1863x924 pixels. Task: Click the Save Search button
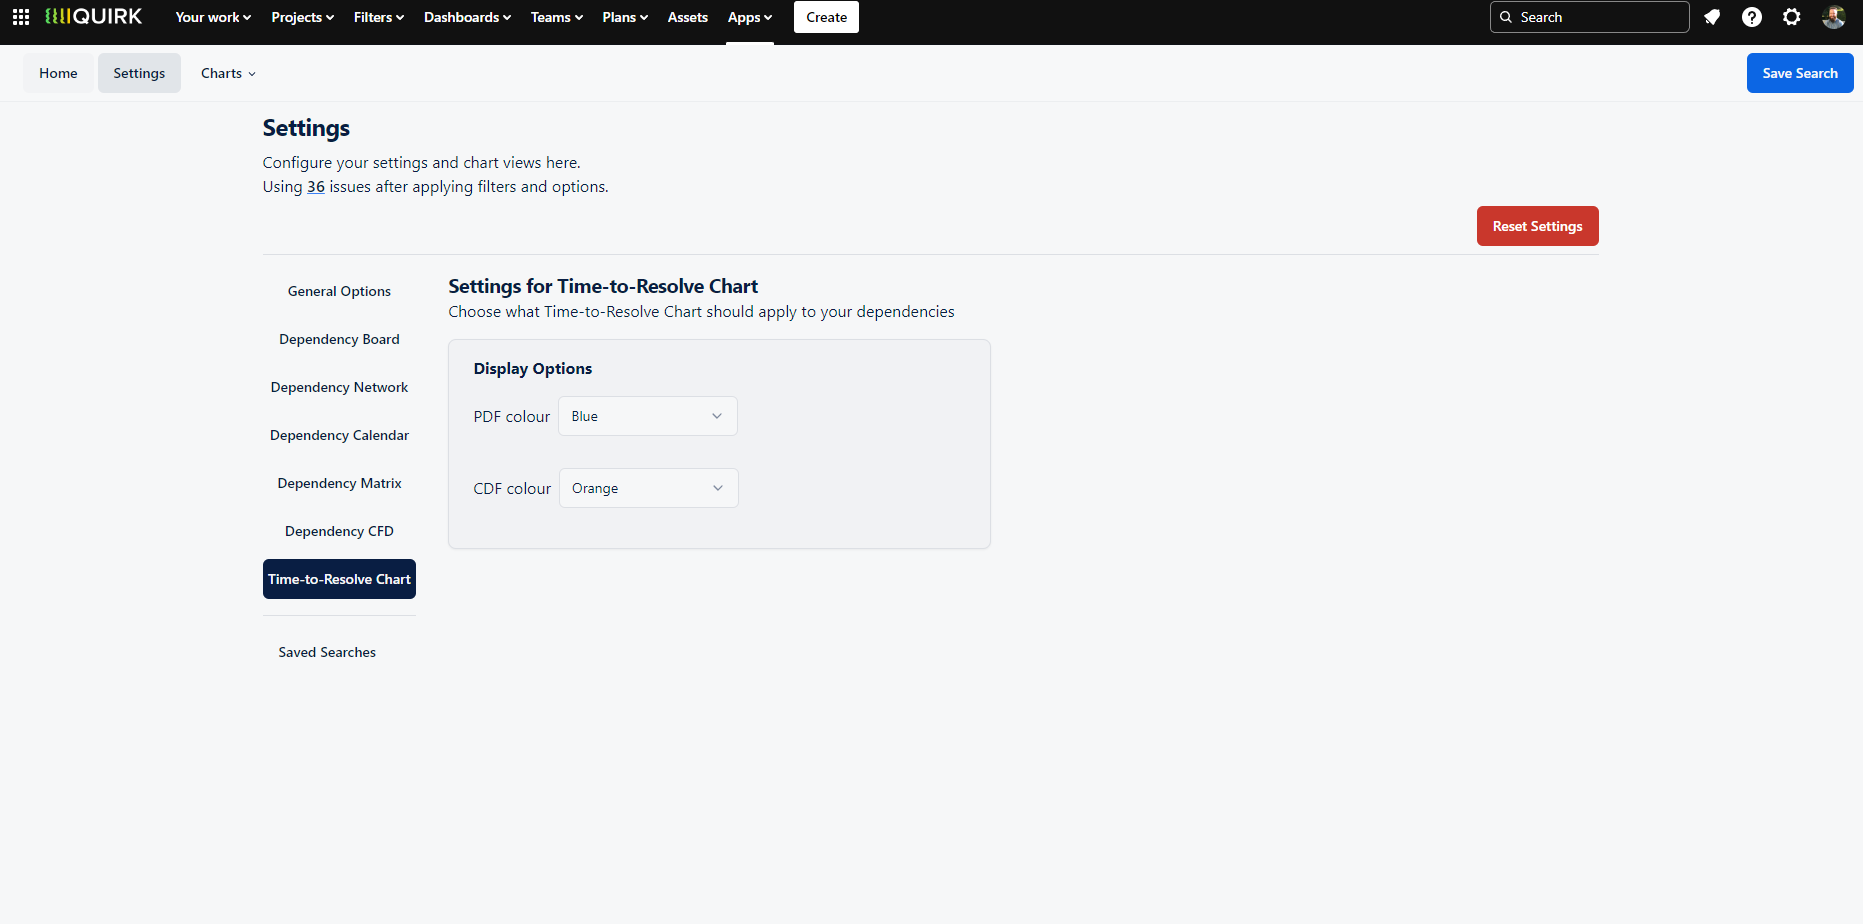click(1800, 73)
